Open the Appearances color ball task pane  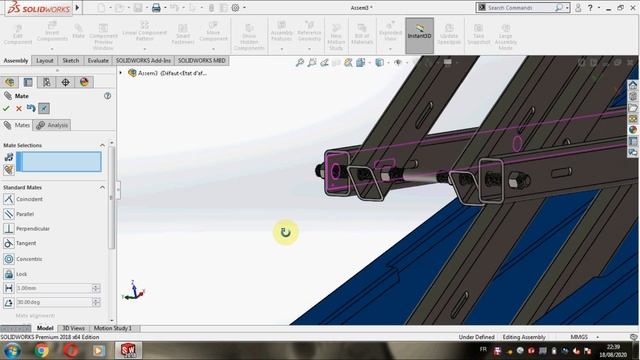[633, 130]
